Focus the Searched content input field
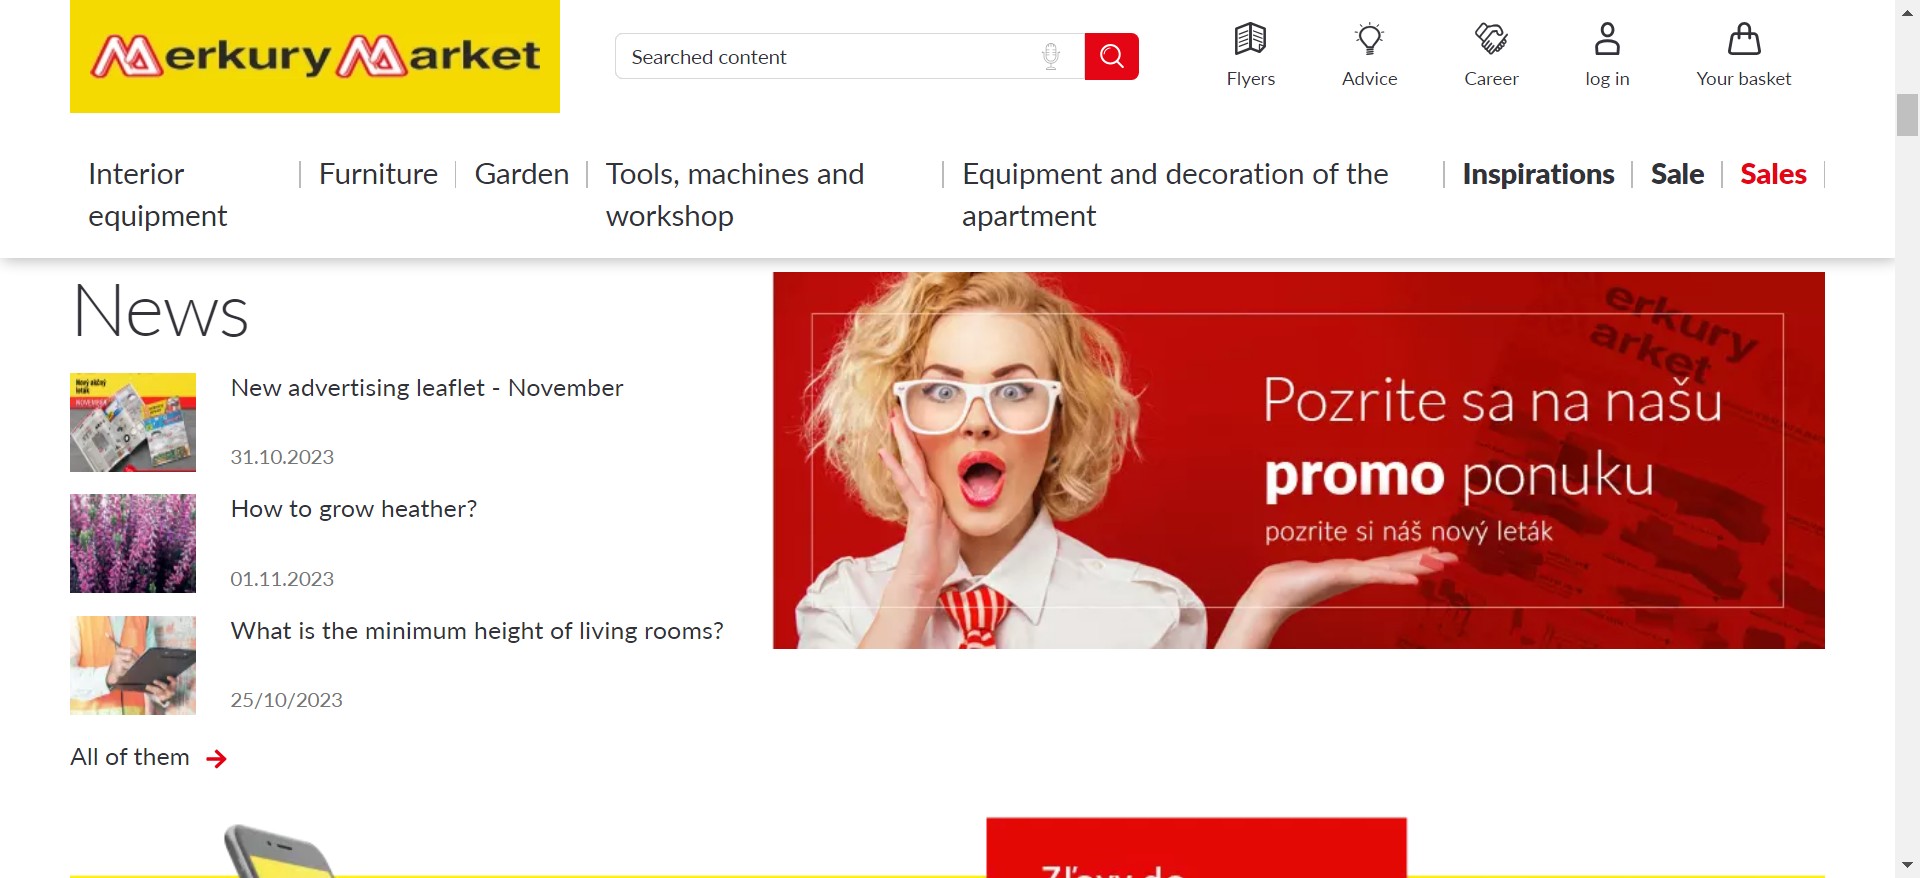 (830, 56)
